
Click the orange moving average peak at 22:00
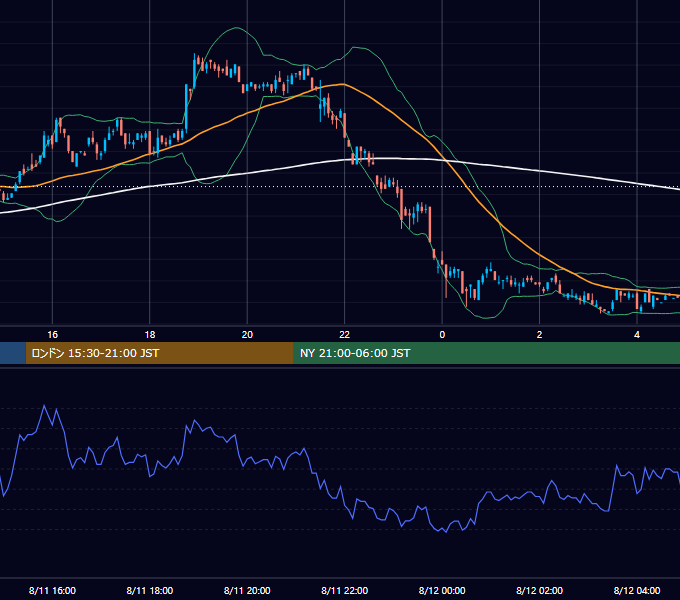click(343, 84)
